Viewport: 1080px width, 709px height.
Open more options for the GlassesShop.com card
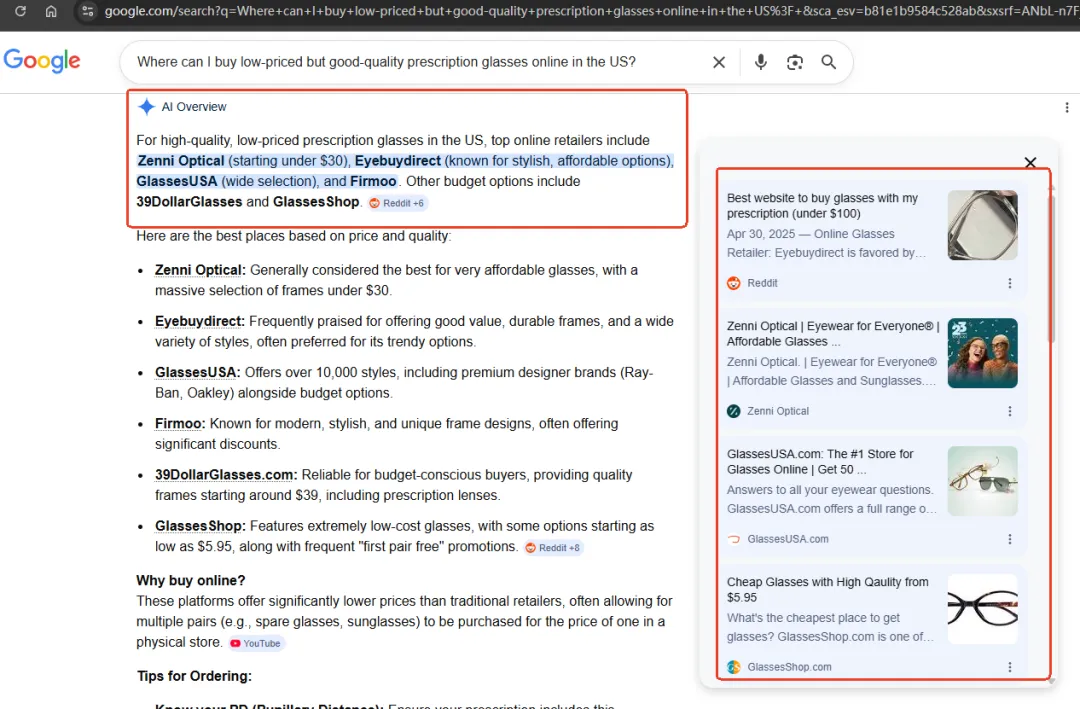coord(1010,667)
